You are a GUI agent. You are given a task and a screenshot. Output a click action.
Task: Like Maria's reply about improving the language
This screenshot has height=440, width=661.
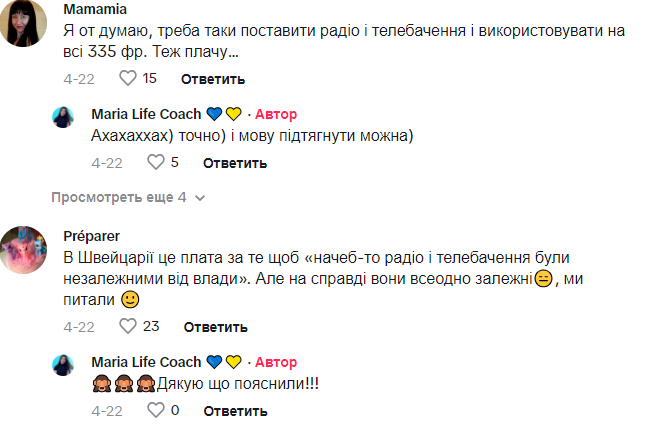[x=155, y=162]
